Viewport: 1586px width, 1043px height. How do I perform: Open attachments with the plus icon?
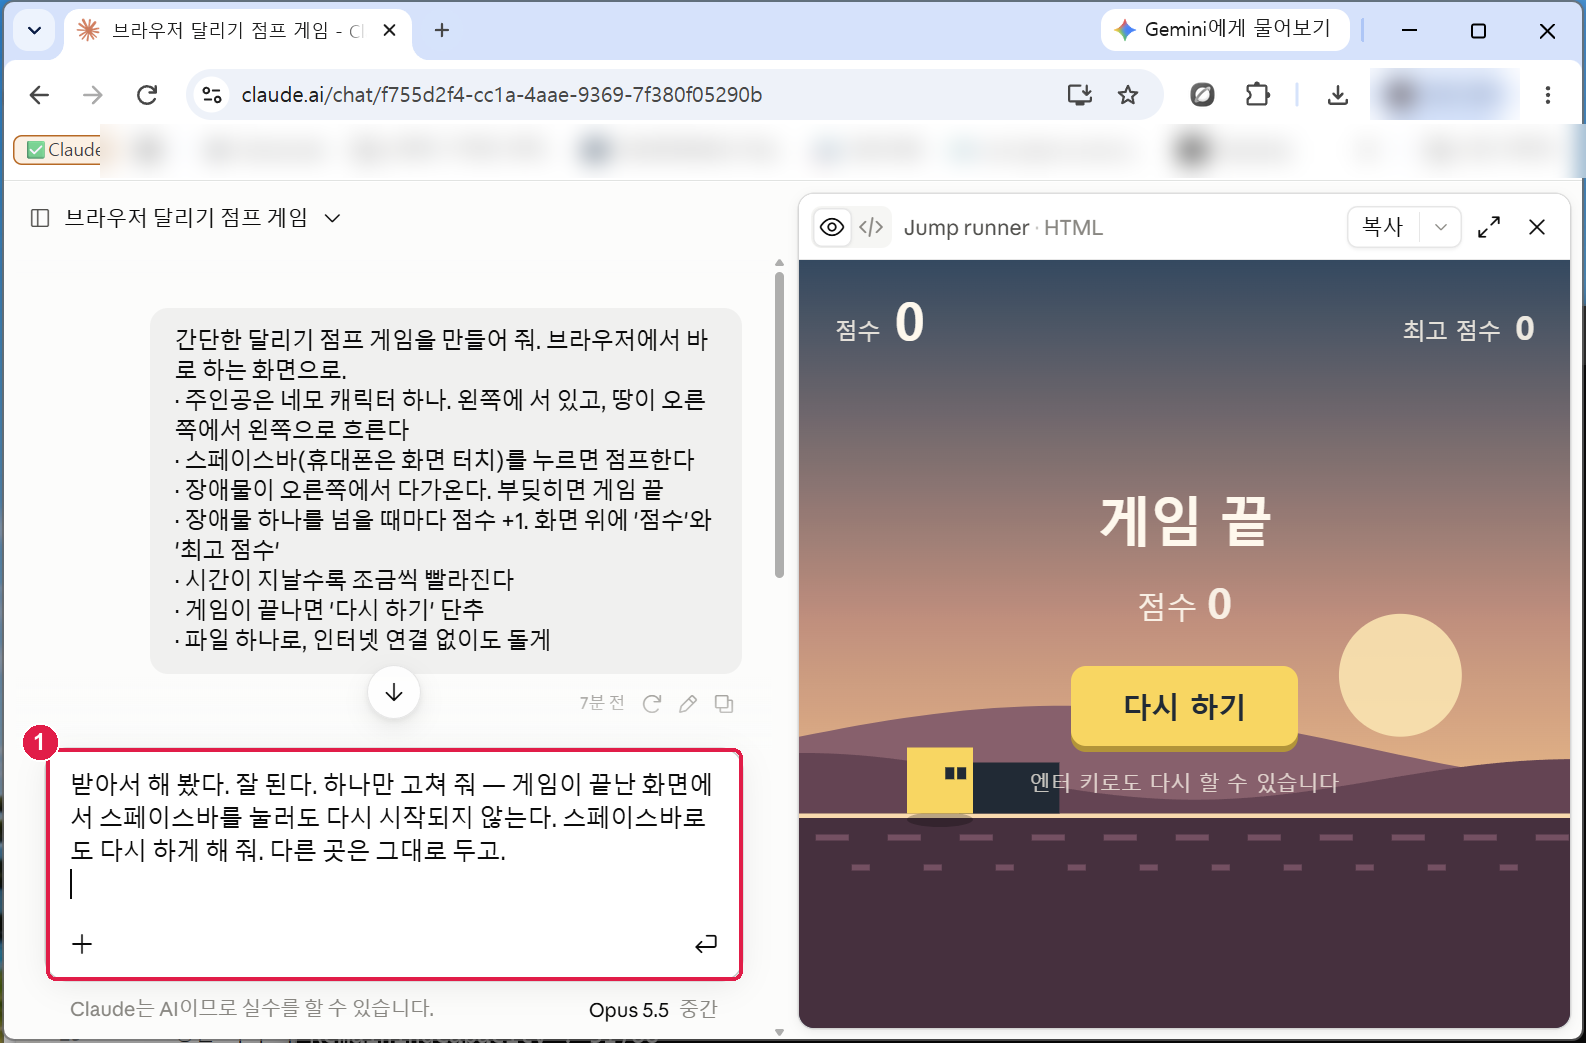point(82,943)
